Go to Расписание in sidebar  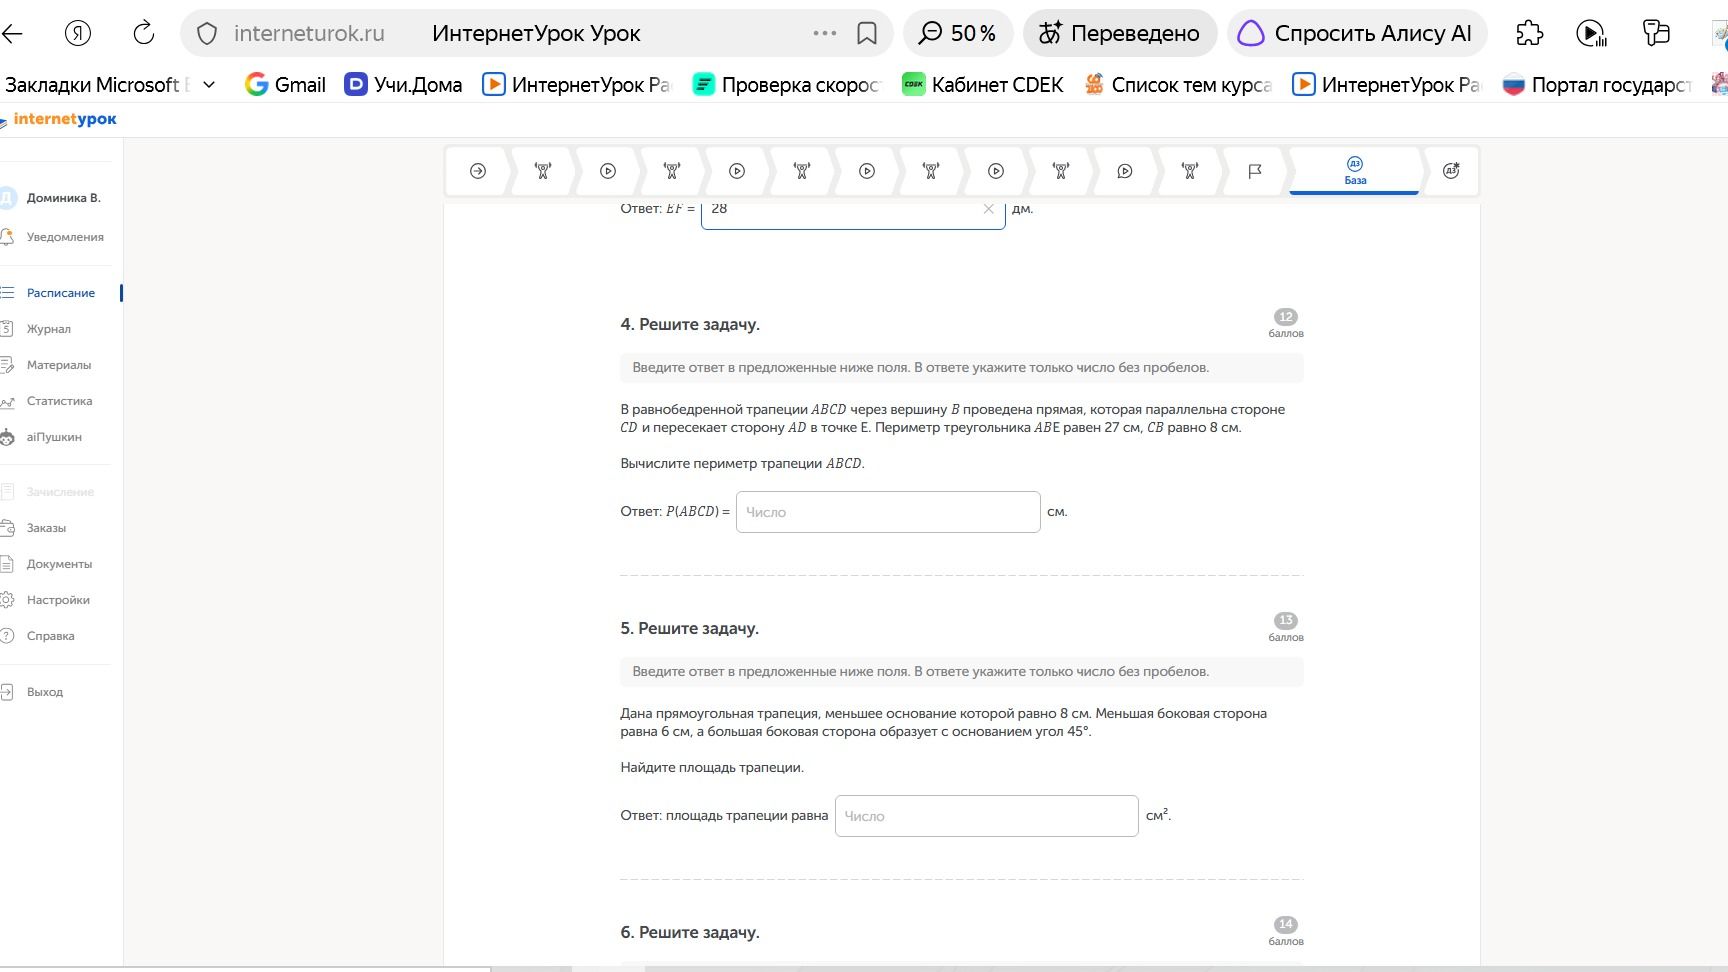pyautogui.click(x=60, y=293)
